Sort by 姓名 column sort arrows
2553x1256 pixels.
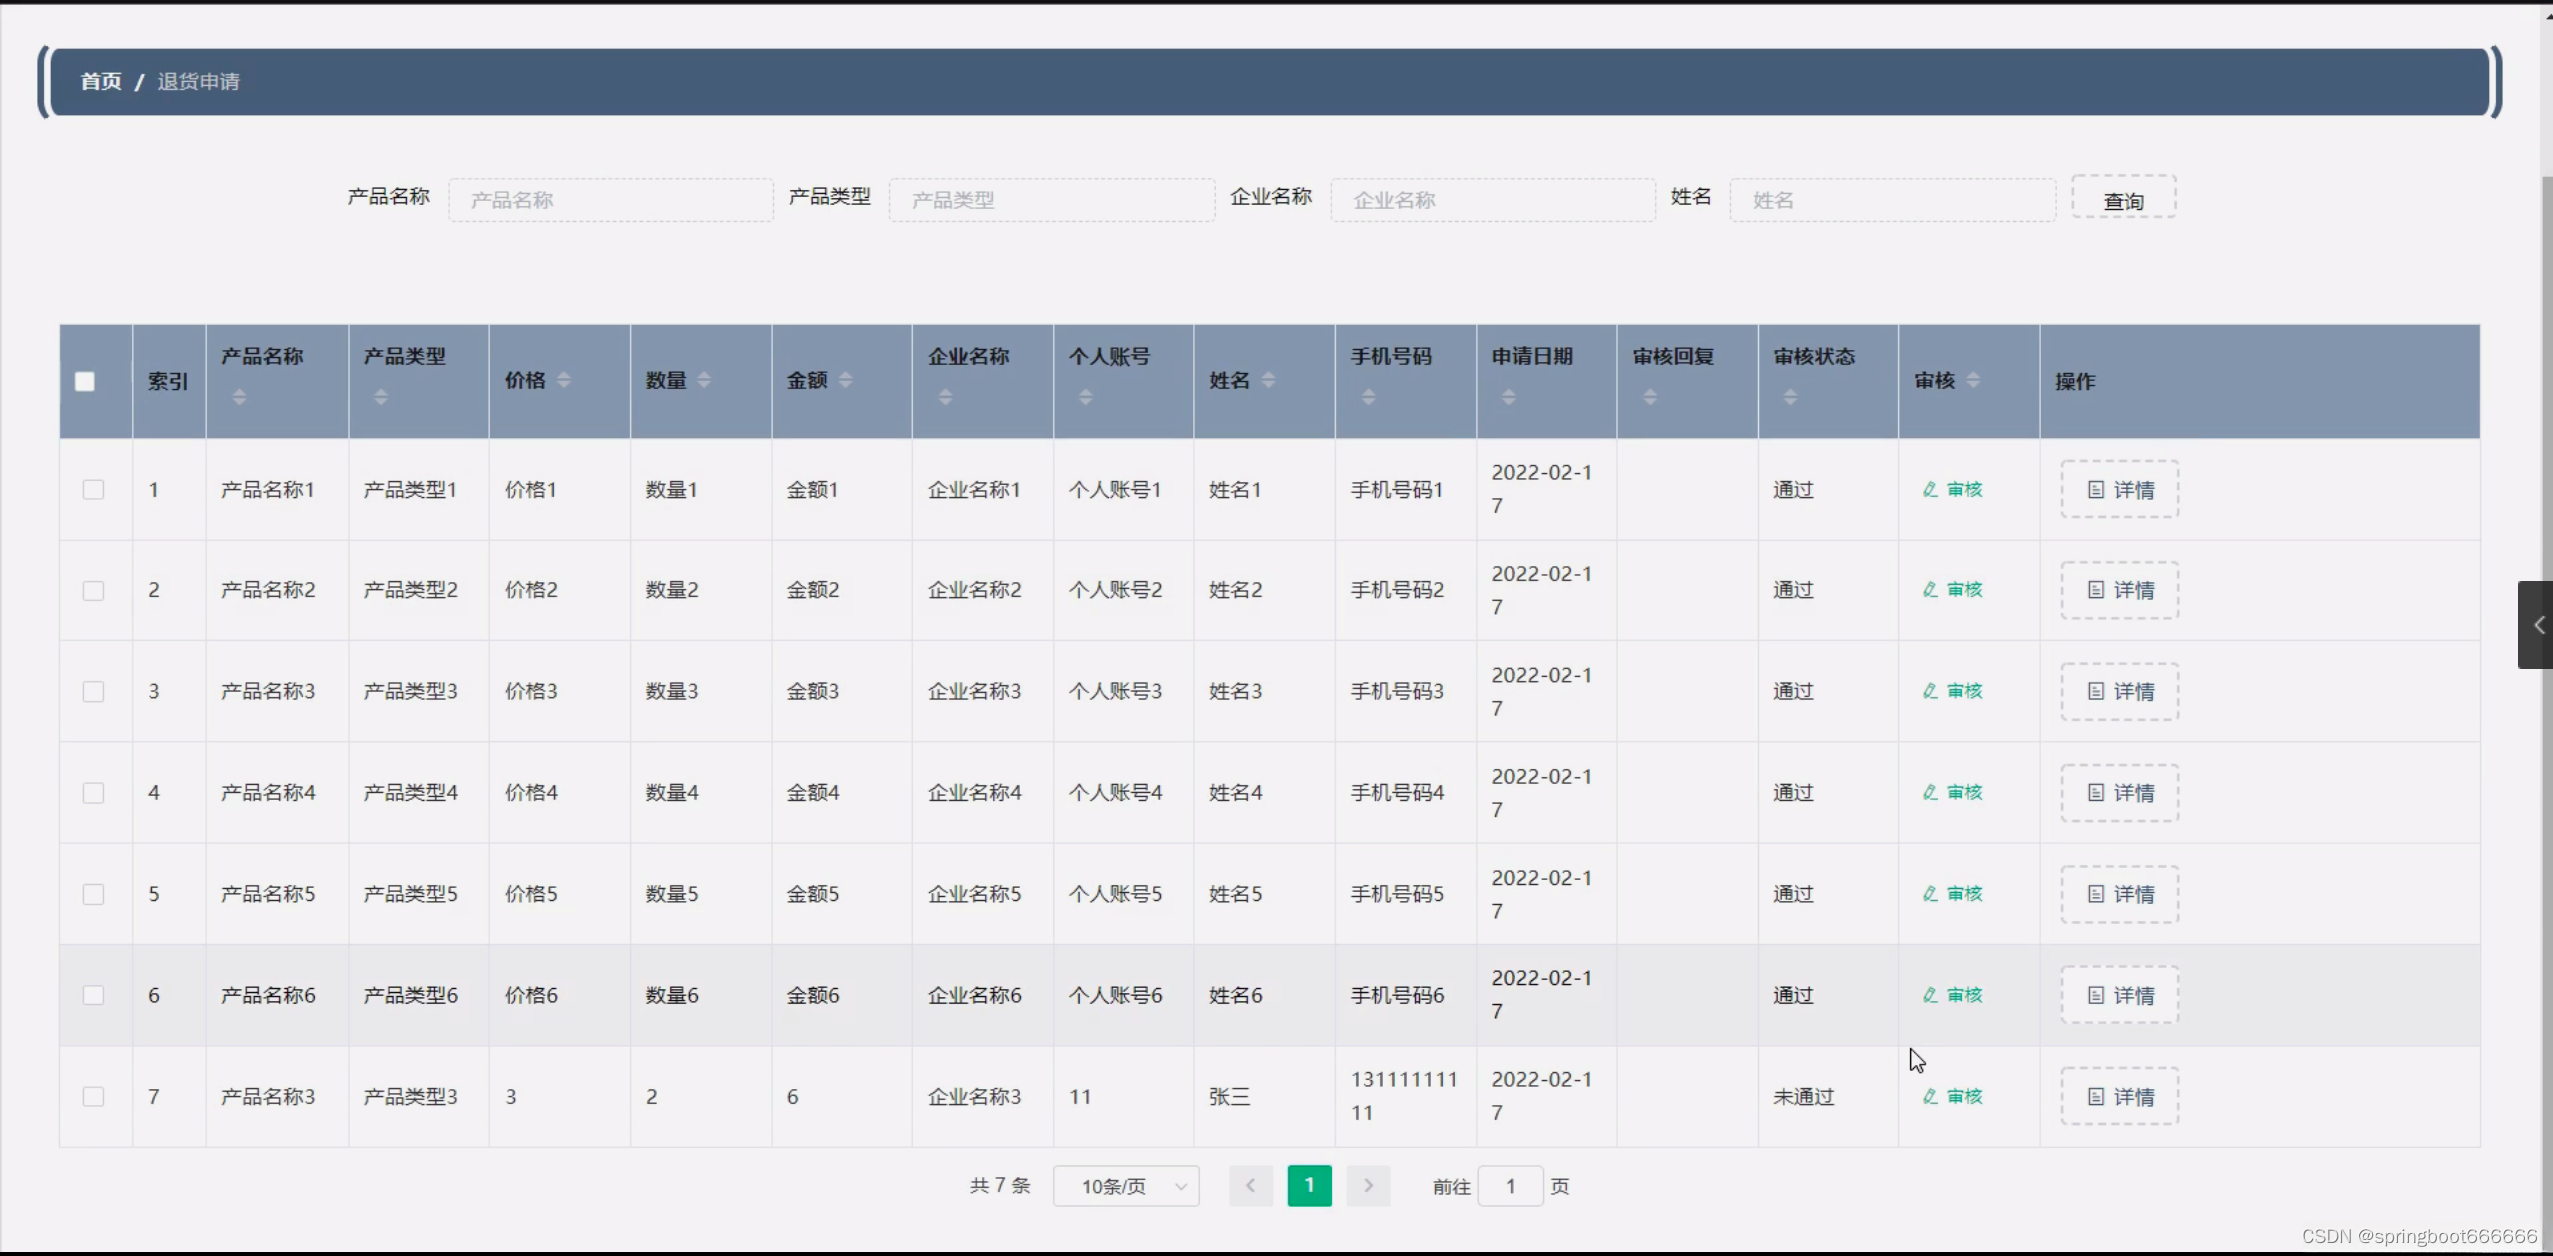[x=1269, y=380]
